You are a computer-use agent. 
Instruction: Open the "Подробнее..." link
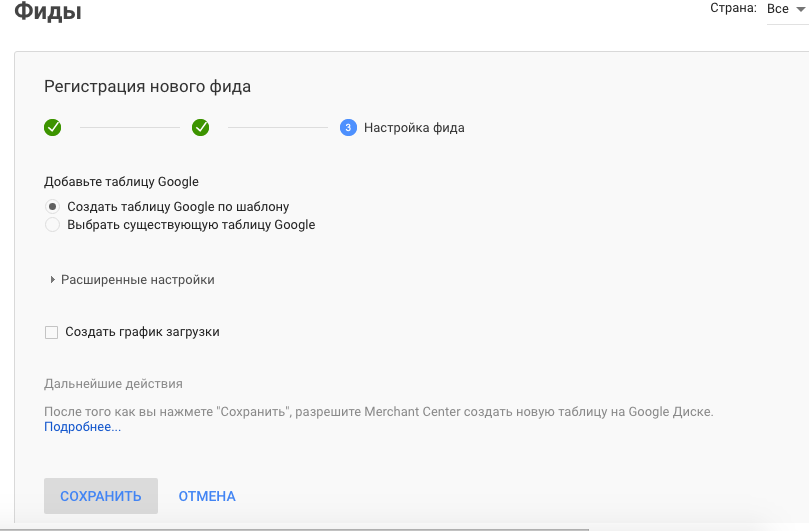tap(83, 427)
